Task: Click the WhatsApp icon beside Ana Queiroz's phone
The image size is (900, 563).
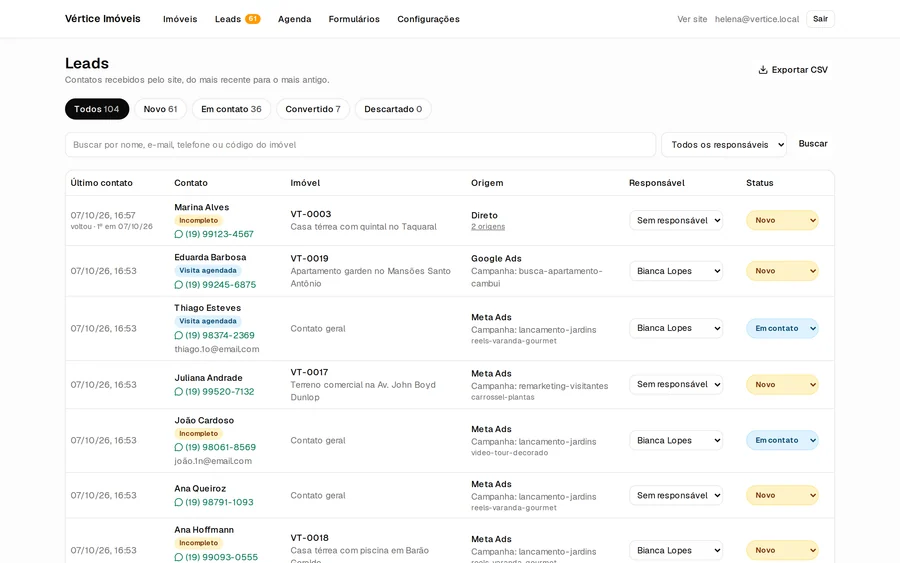Action: [179, 502]
